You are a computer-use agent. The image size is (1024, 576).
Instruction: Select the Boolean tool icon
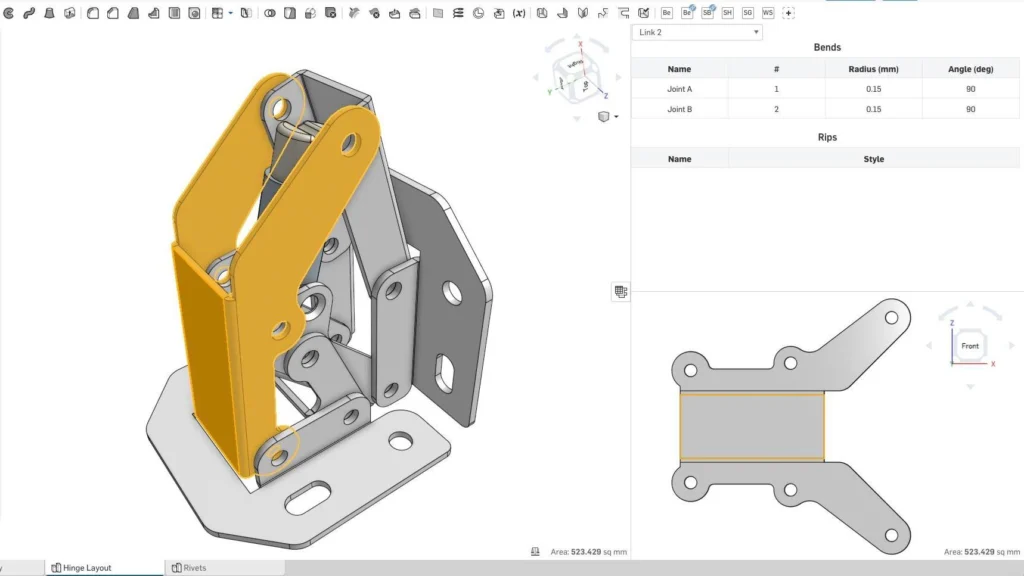click(270, 13)
